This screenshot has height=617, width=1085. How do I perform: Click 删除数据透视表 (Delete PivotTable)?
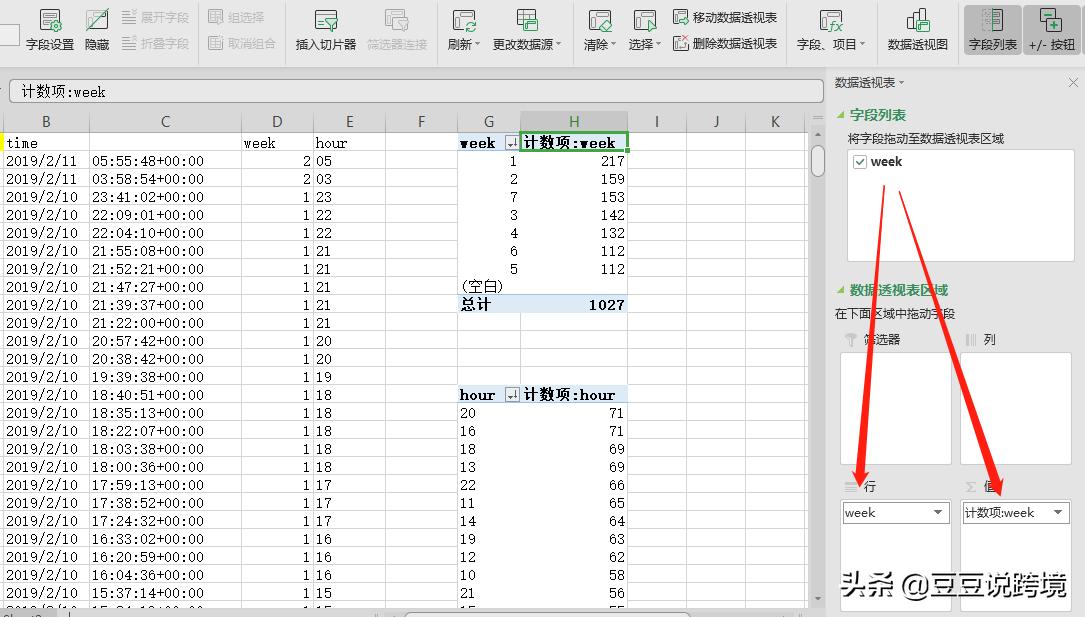(x=725, y=43)
